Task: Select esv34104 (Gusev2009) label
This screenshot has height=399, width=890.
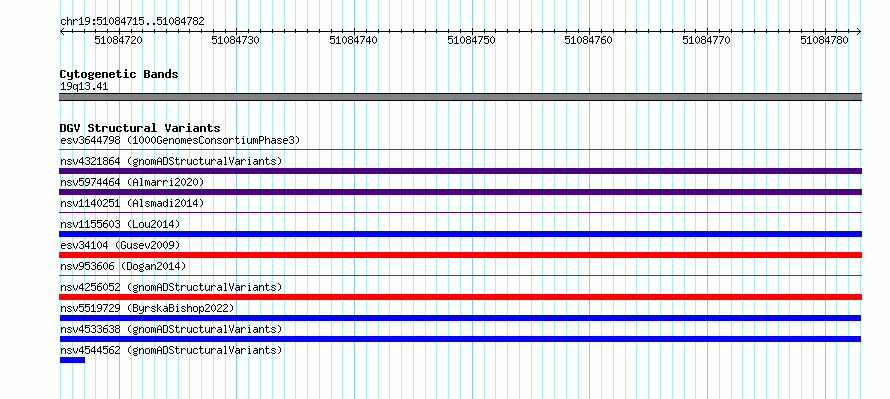Action: [120, 245]
